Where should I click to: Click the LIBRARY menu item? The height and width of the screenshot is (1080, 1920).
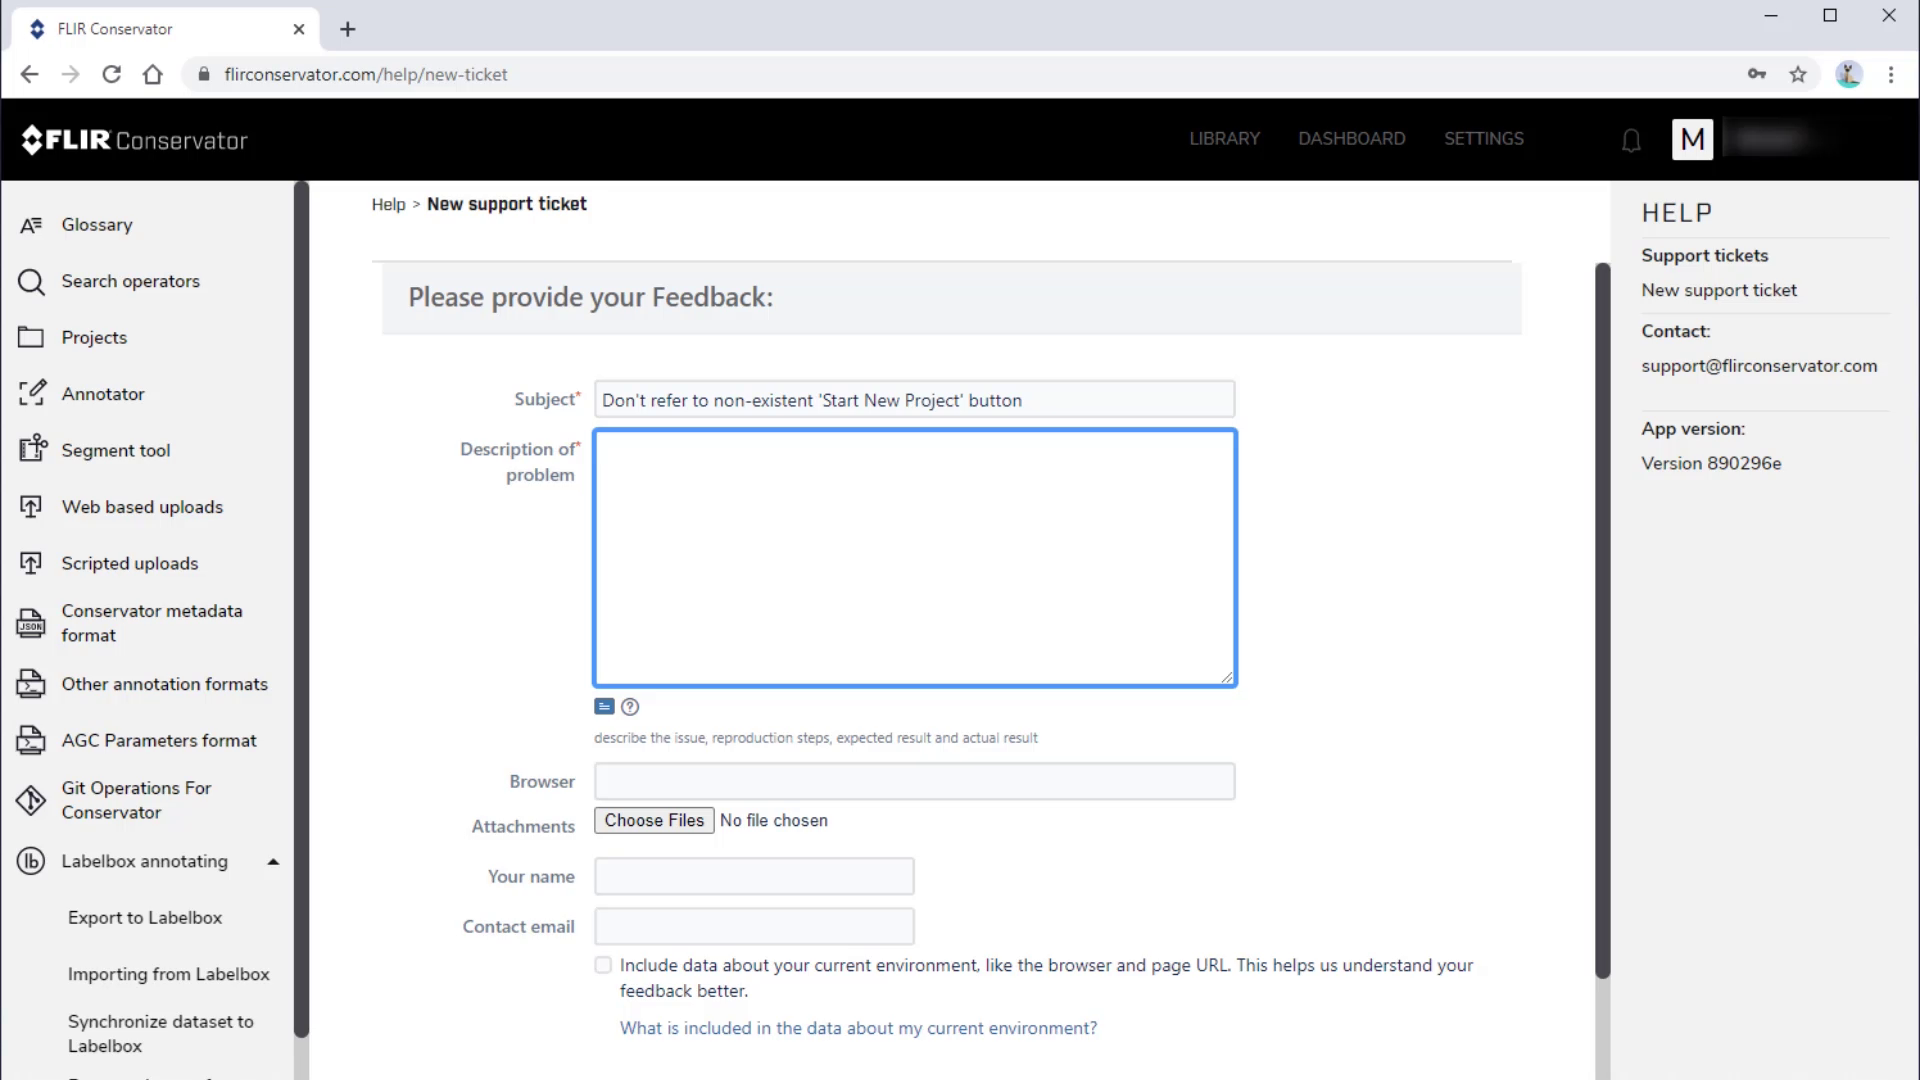coord(1225,138)
